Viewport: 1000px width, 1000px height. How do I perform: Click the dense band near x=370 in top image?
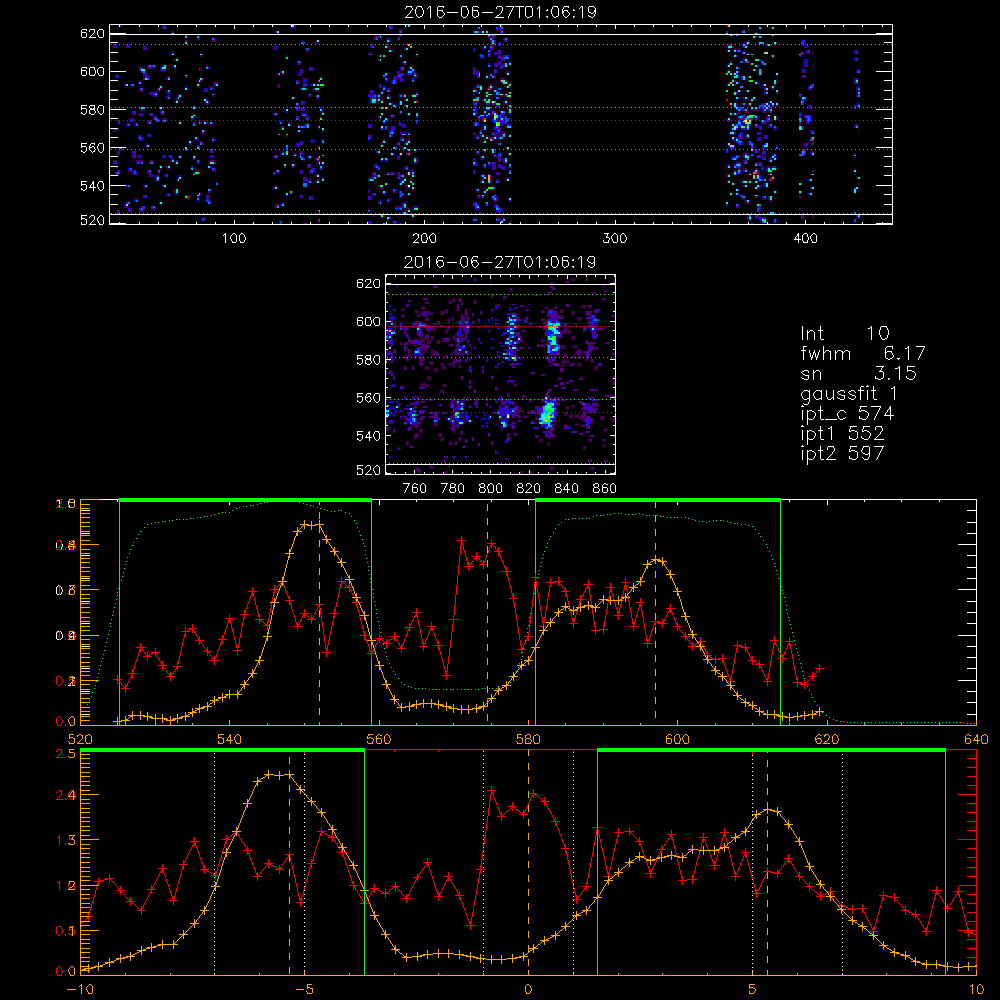point(752,124)
